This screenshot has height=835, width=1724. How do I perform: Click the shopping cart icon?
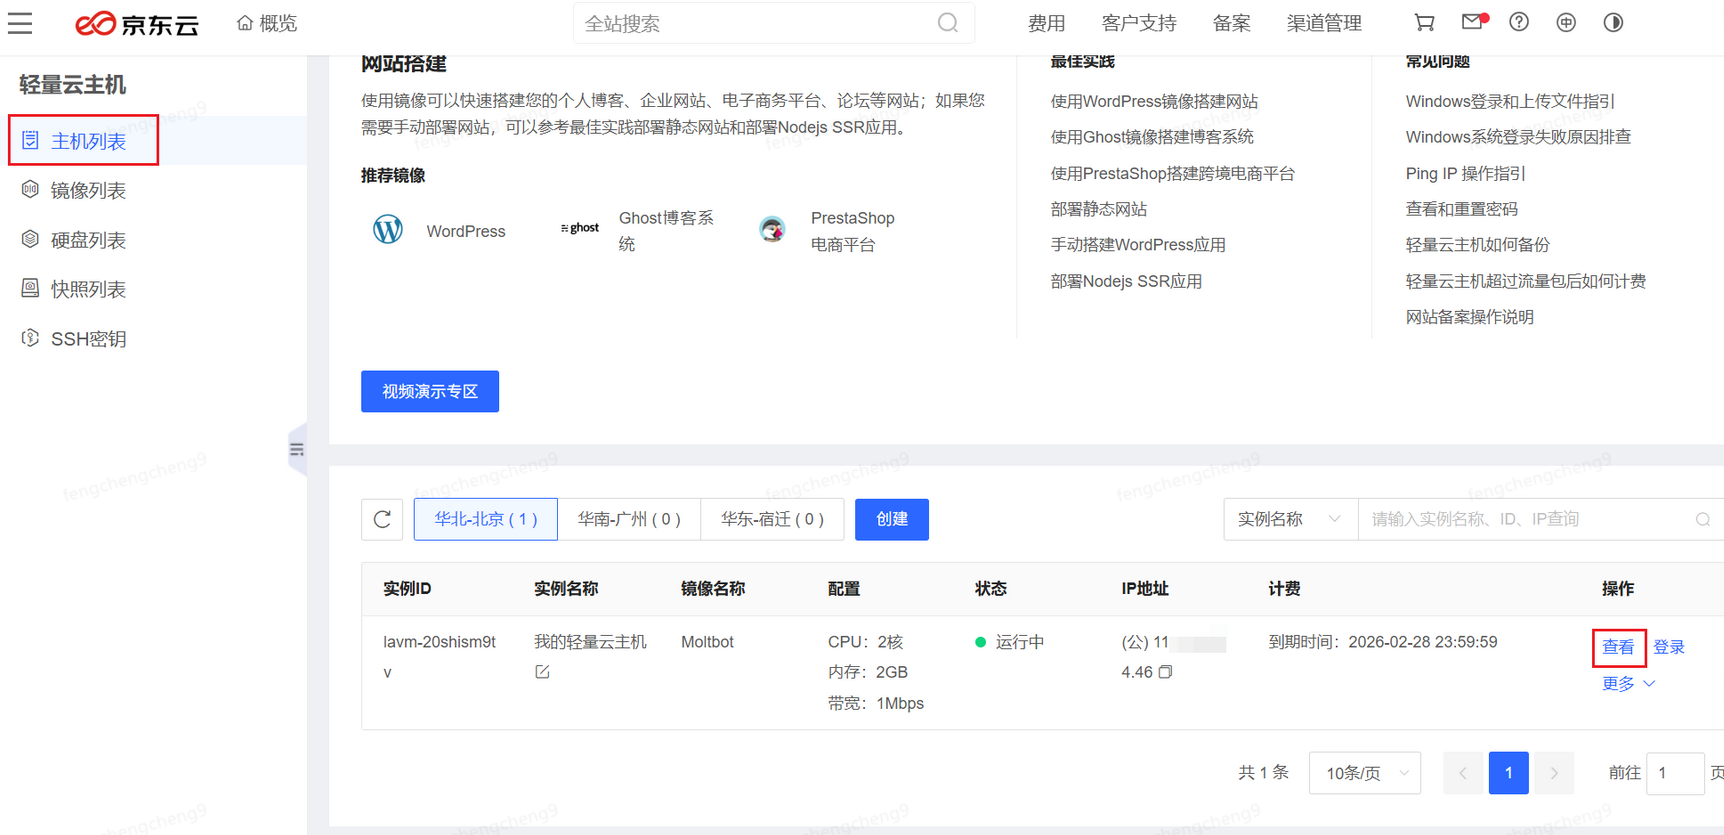pyautogui.click(x=1424, y=22)
